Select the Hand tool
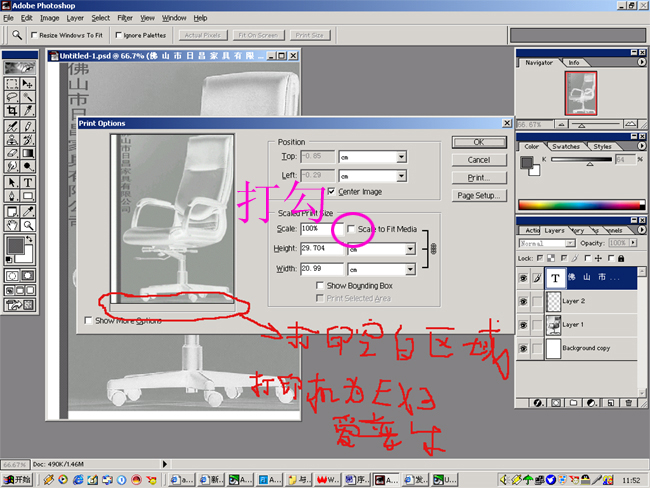The image size is (650, 488). coord(12,225)
